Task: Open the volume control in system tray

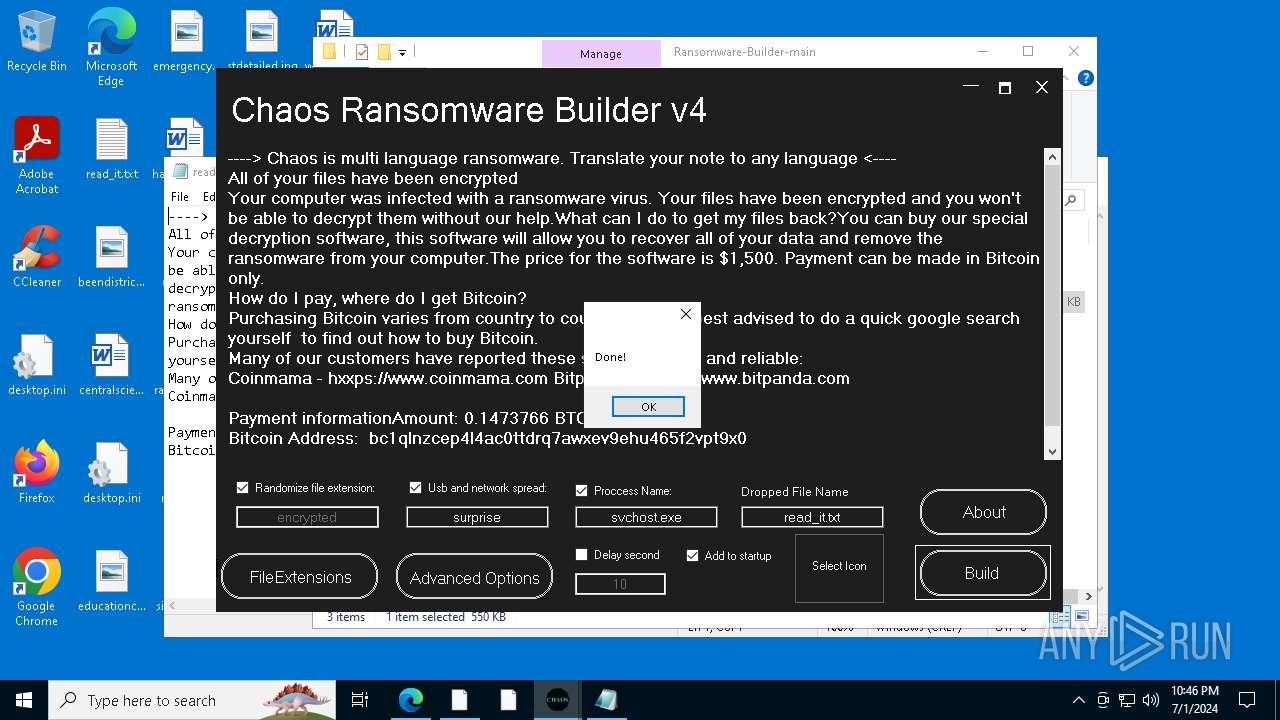Action: pyautogui.click(x=1151, y=700)
